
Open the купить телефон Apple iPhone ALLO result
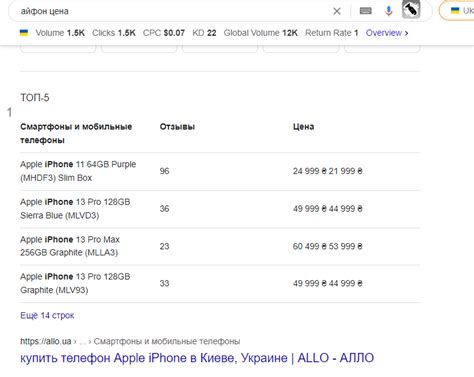(197, 358)
